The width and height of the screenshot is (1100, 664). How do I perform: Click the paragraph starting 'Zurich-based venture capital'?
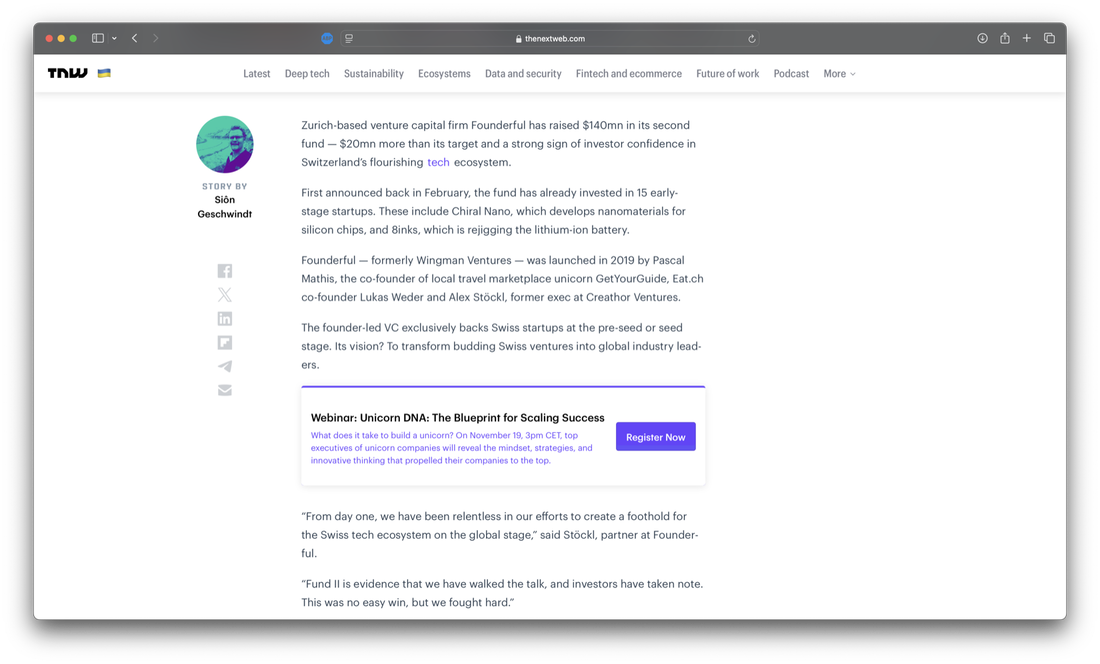[499, 144]
